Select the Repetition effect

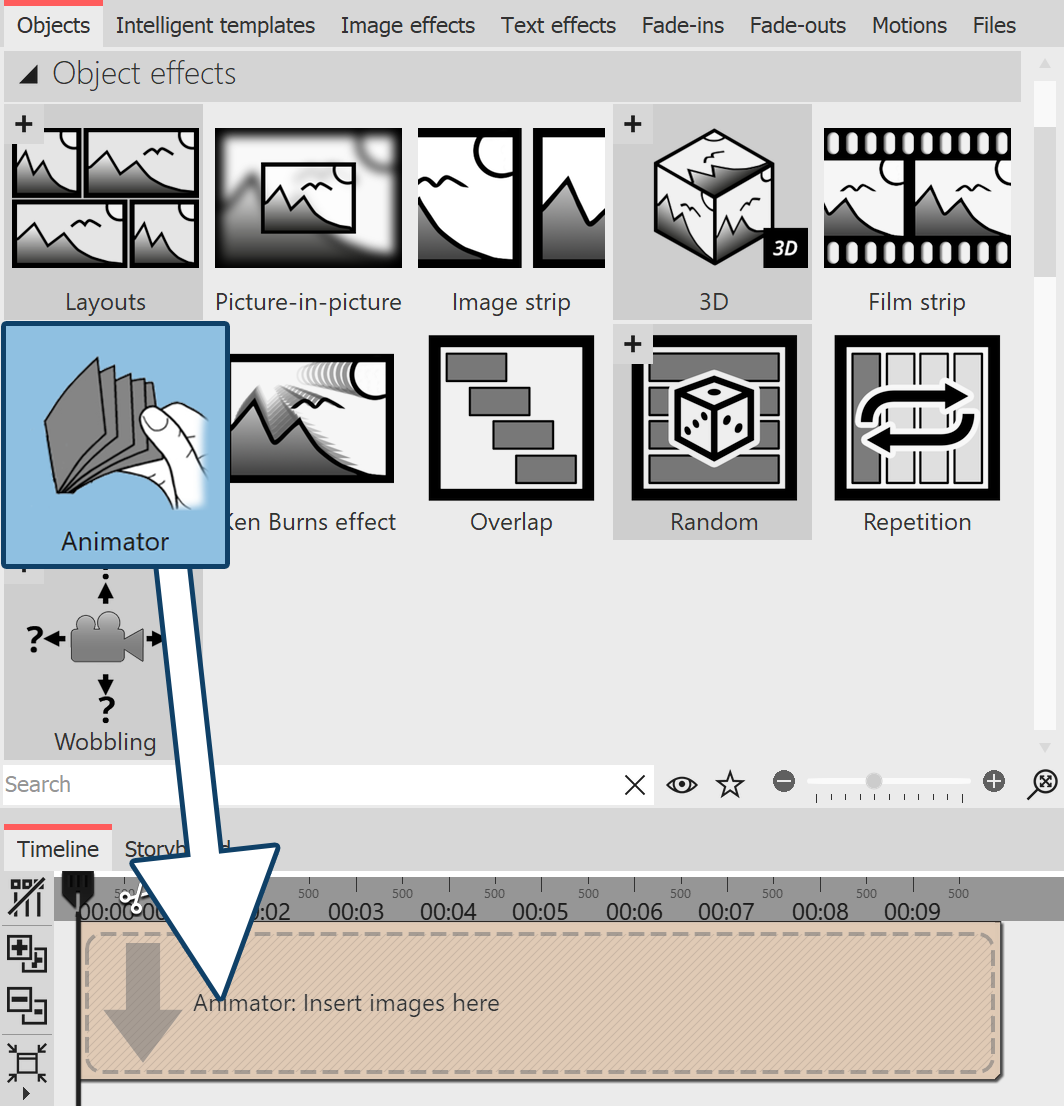[916, 417]
